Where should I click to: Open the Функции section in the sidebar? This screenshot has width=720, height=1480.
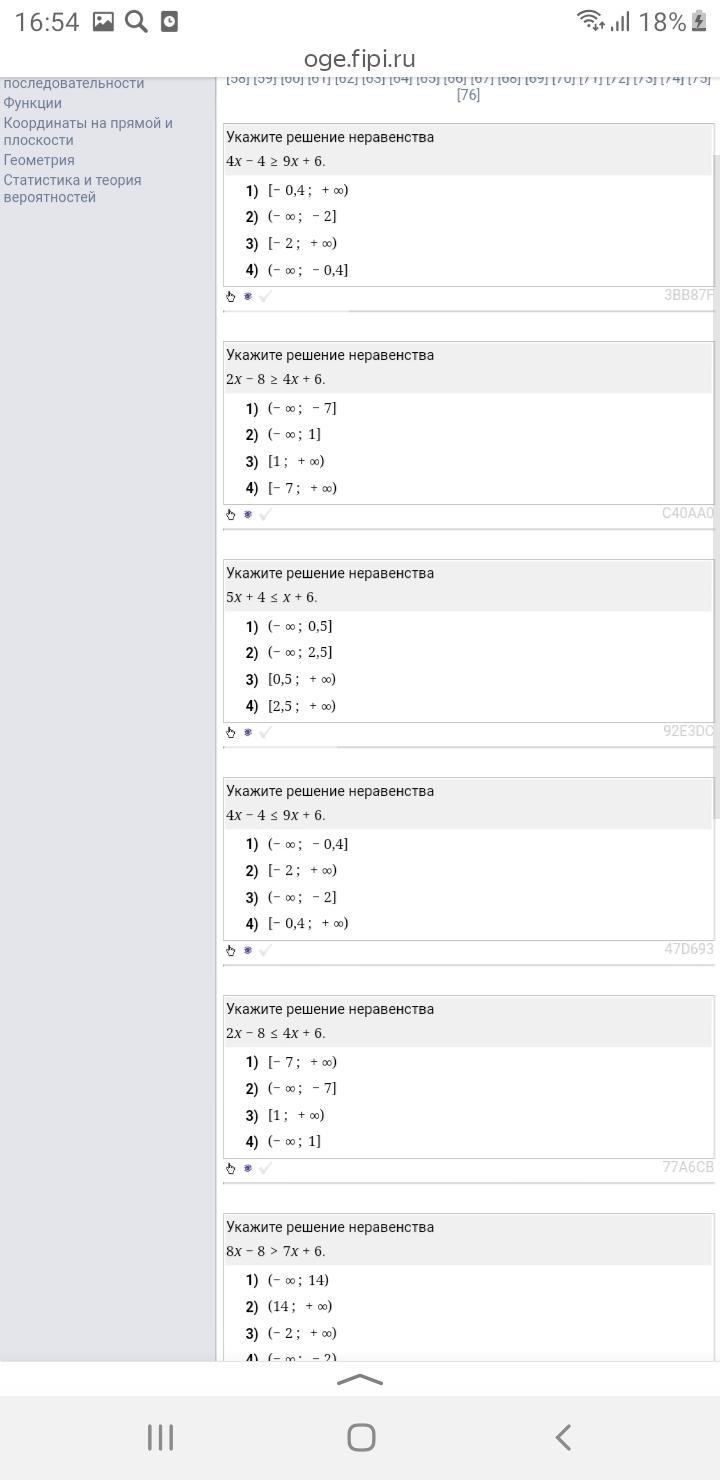(x=33, y=103)
